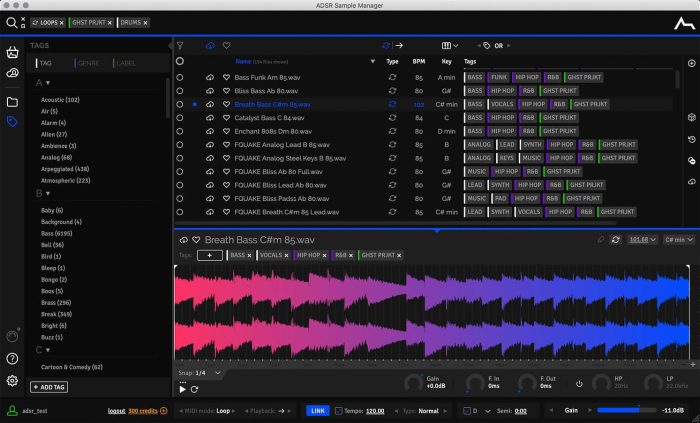Select Bass Funk Am 85.wav row circle
The height and width of the screenshot is (423, 700).
coord(180,77)
